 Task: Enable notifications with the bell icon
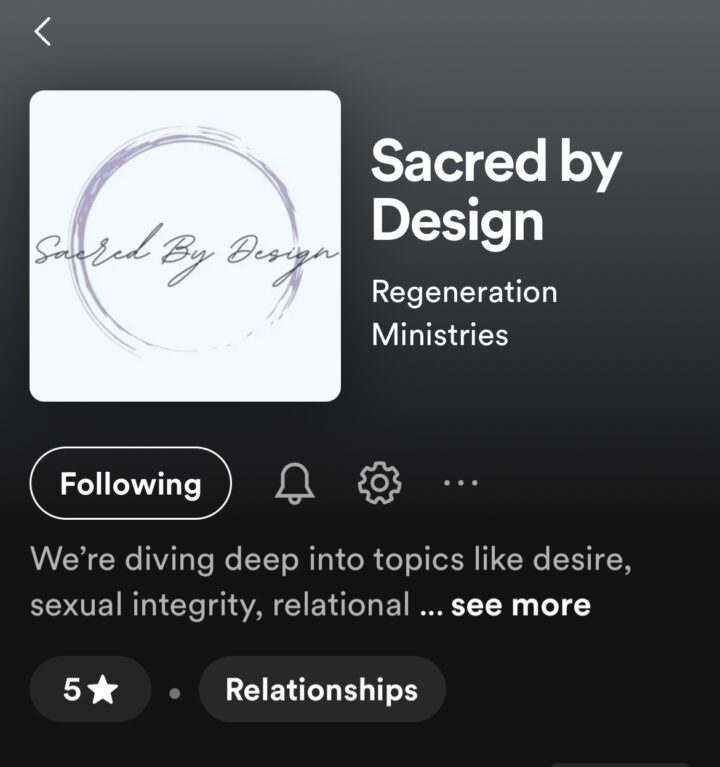pyautogui.click(x=294, y=484)
